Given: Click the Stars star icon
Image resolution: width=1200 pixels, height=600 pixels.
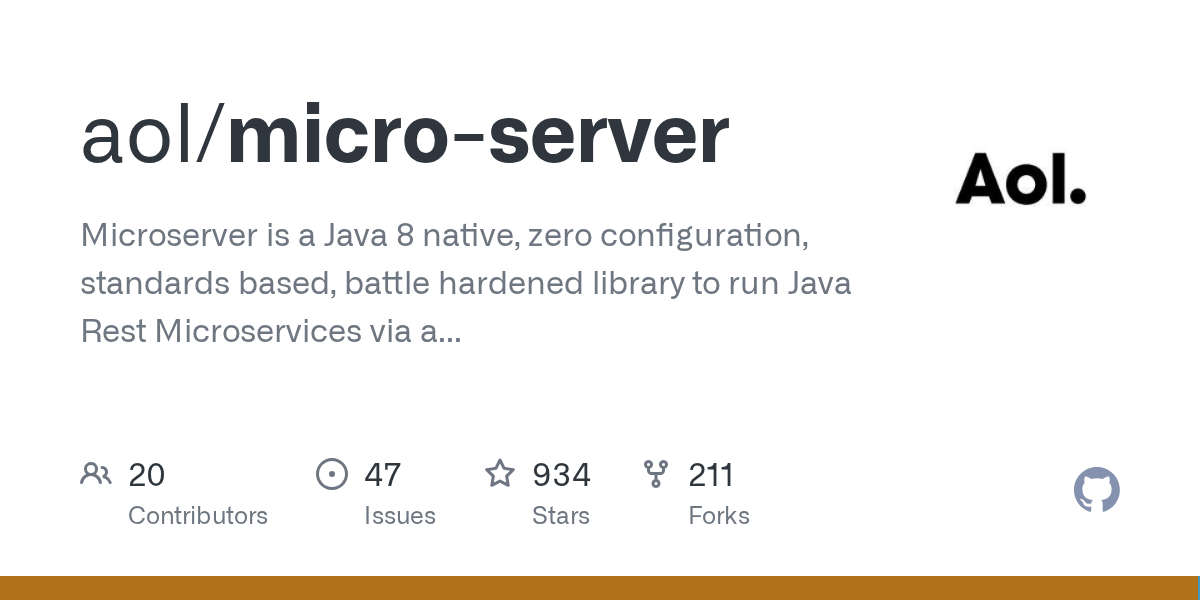Looking at the screenshot, I should point(500,473).
